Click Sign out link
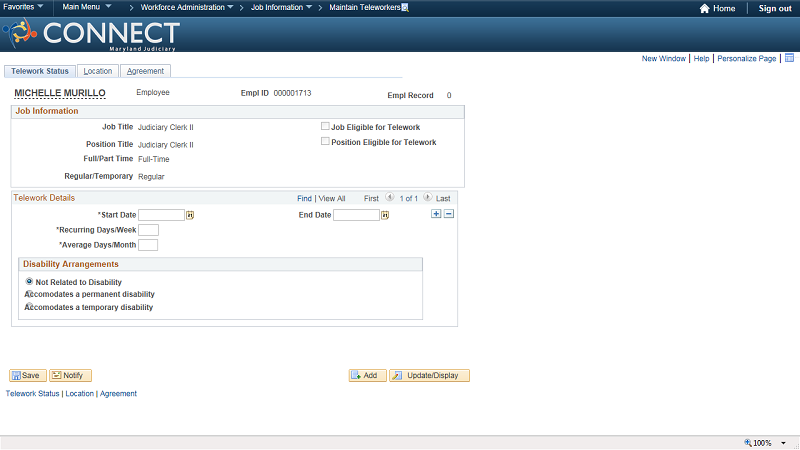 (774, 8)
